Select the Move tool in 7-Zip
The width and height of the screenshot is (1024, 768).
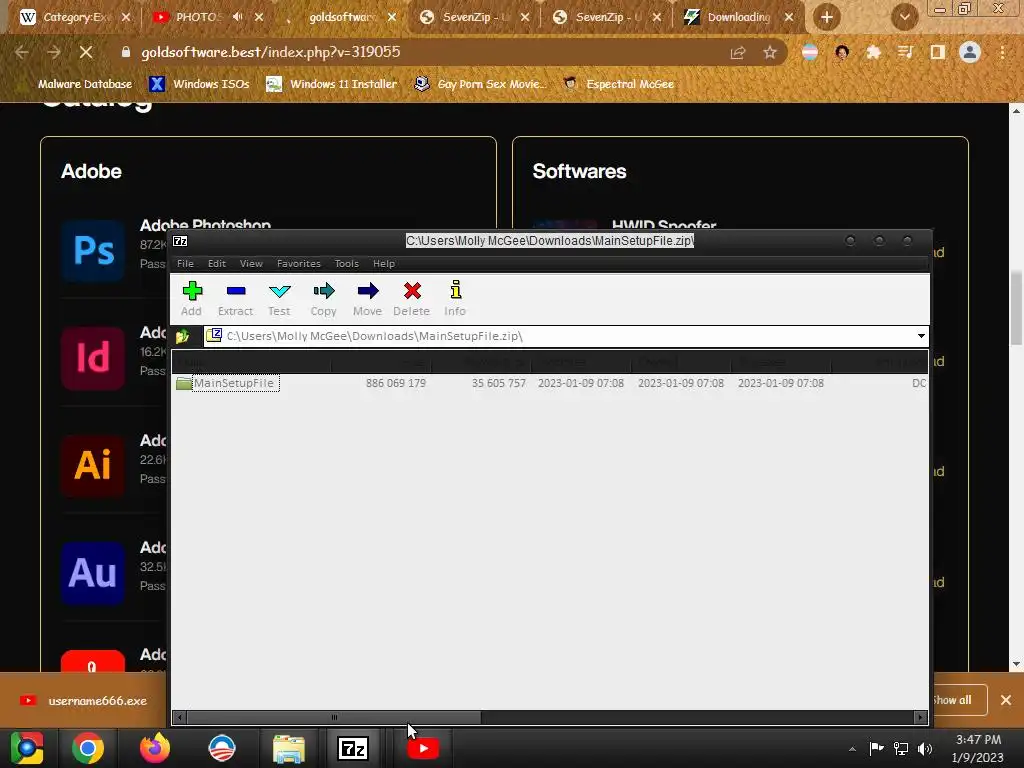[367, 298]
